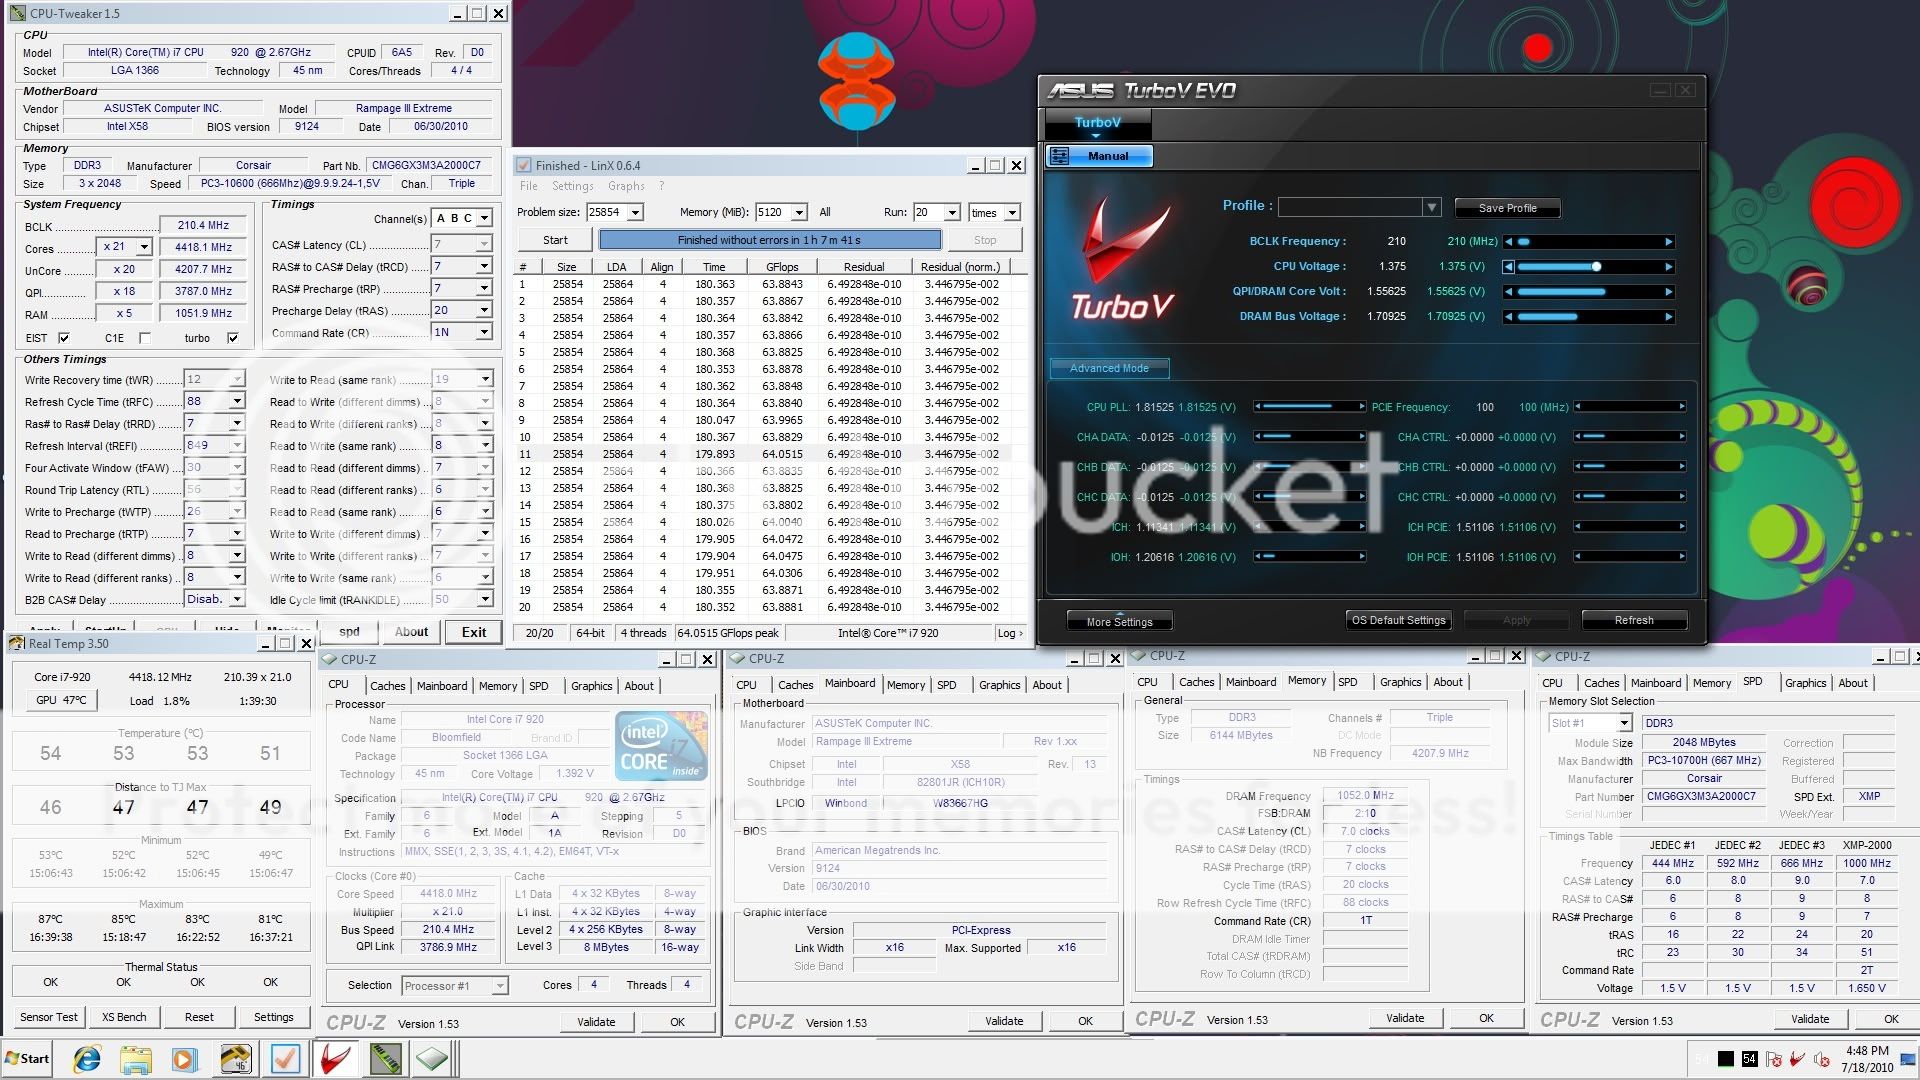Image resolution: width=1920 pixels, height=1080 pixels.
Task: Increase BCLK Frequency with right arrow
Action: point(1668,242)
